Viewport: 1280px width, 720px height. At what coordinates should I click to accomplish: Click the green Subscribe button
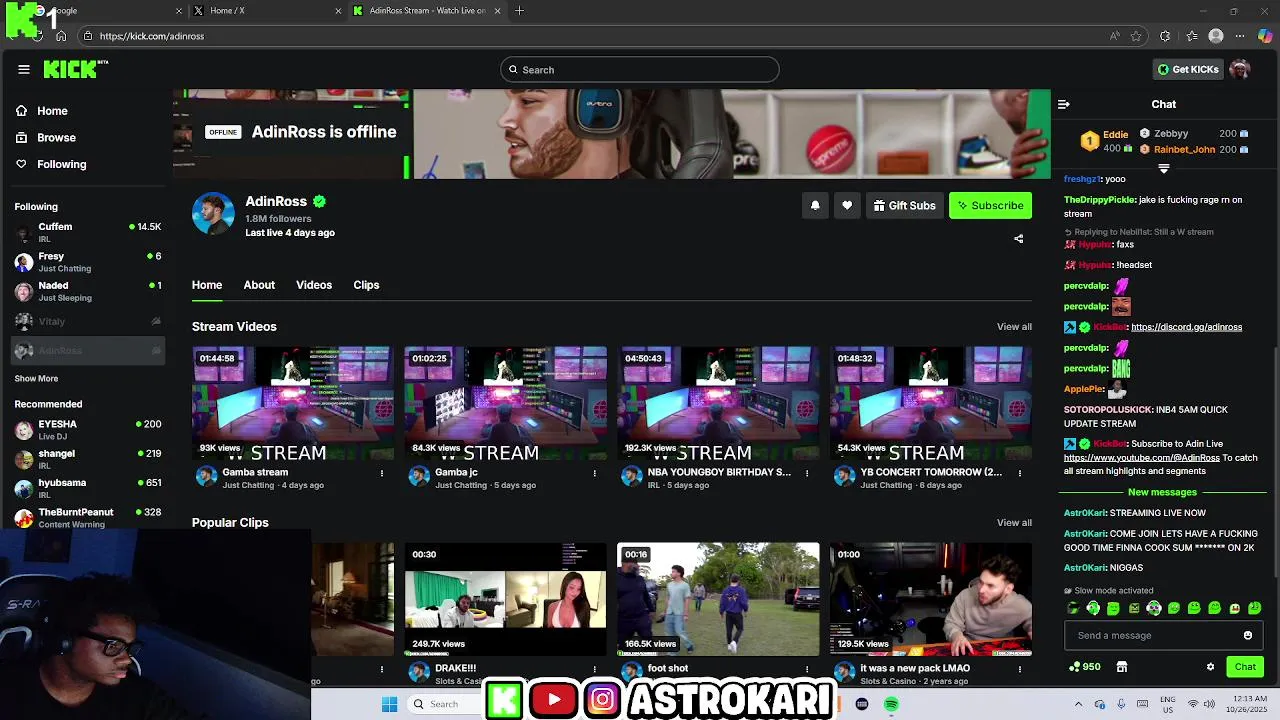pyautogui.click(x=990, y=205)
